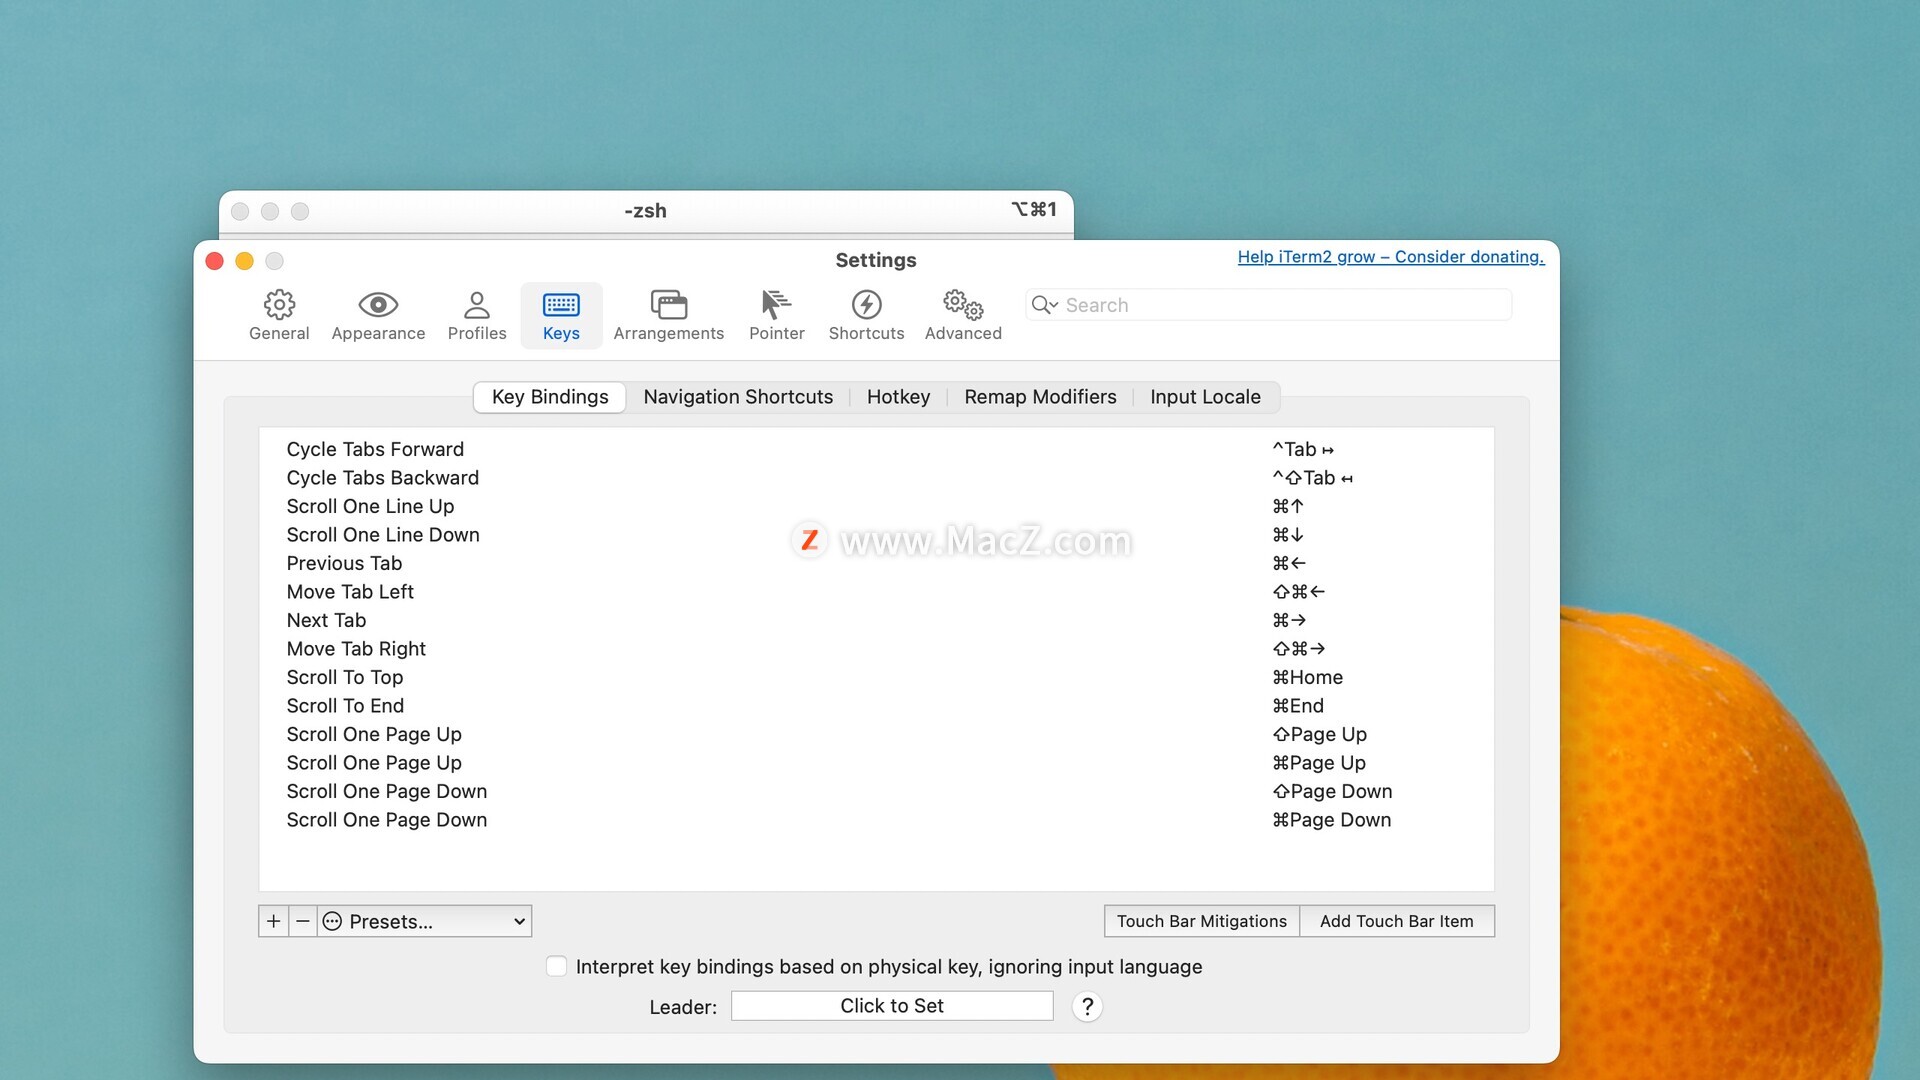Viewport: 1920px width, 1080px height.
Task: Select the Previous Tab binding
Action: 876,563
